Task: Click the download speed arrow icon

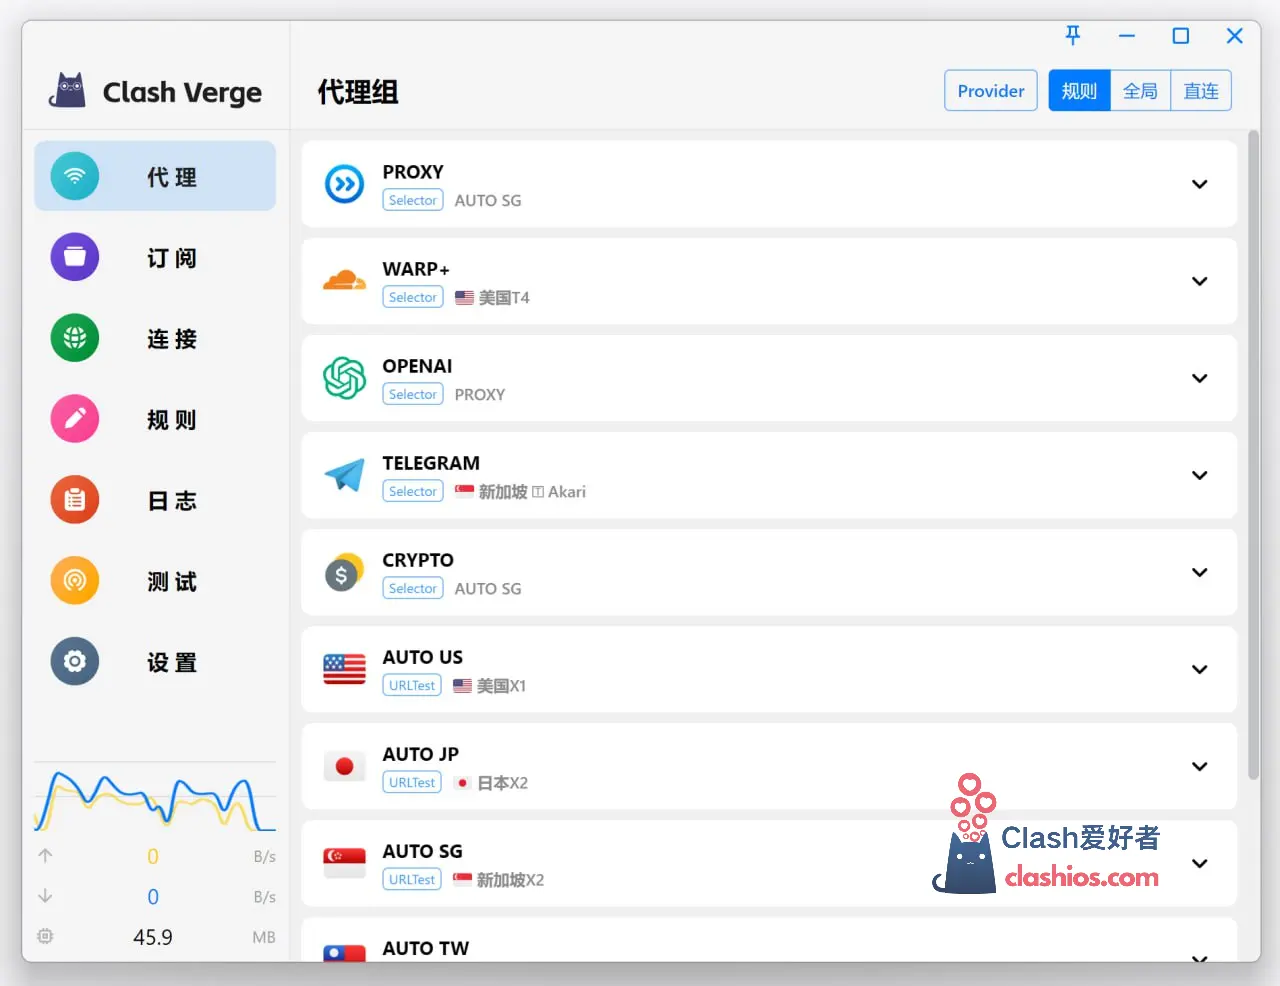Action: tap(45, 896)
